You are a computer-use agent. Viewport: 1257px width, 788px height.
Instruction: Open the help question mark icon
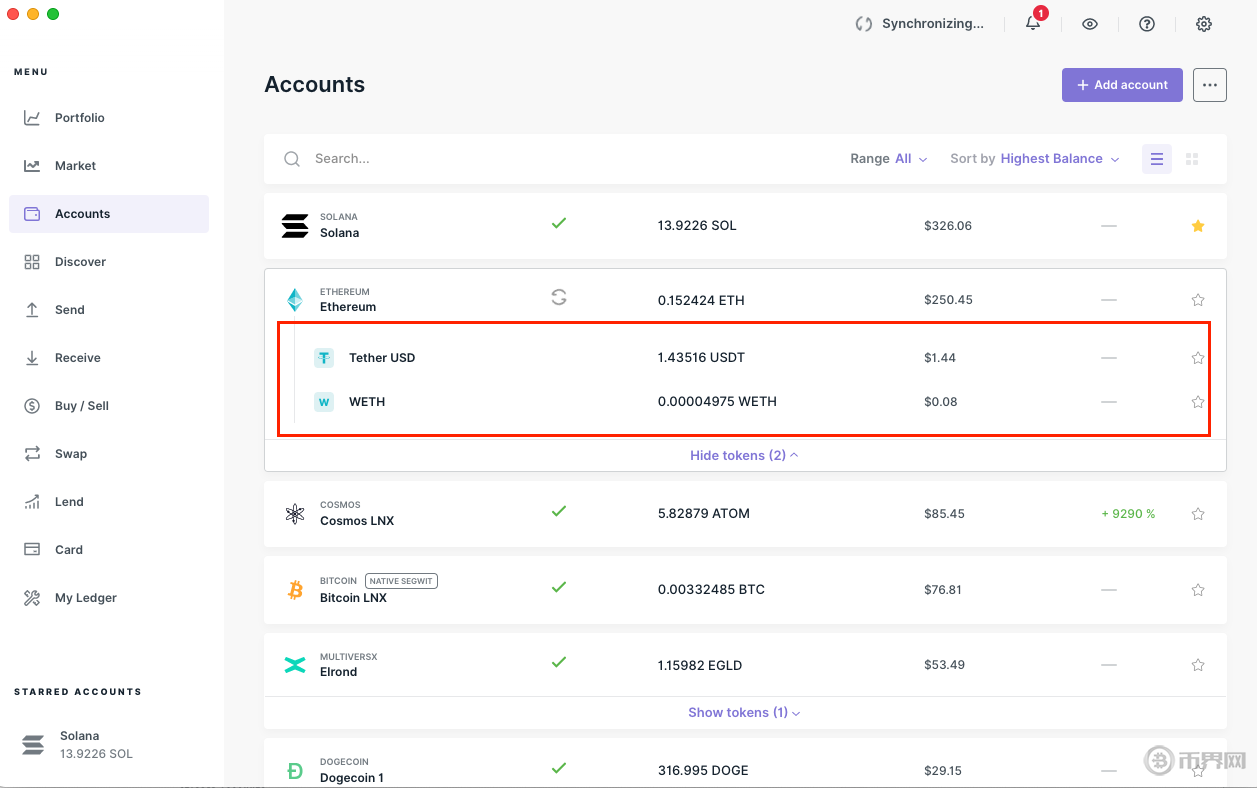coord(1147,24)
